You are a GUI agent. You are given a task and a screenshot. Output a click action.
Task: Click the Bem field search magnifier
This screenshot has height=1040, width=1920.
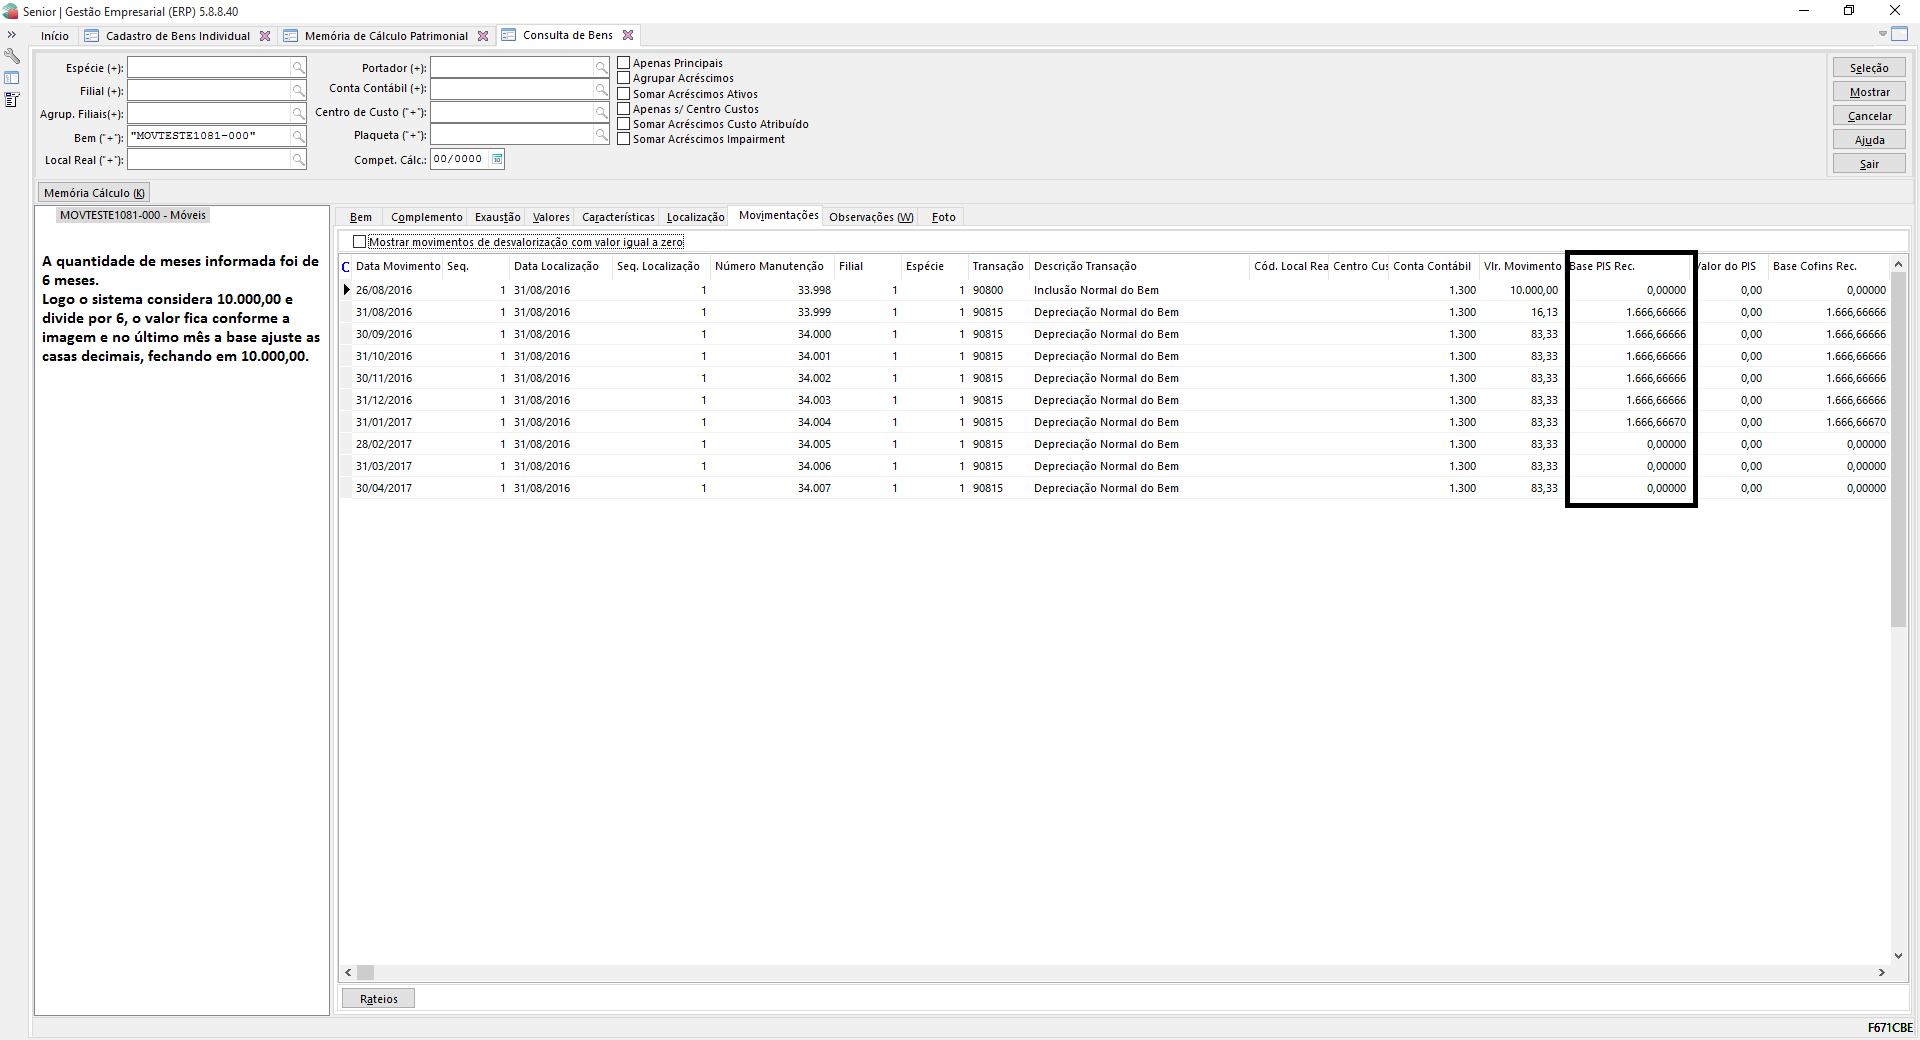pyautogui.click(x=298, y=137)
